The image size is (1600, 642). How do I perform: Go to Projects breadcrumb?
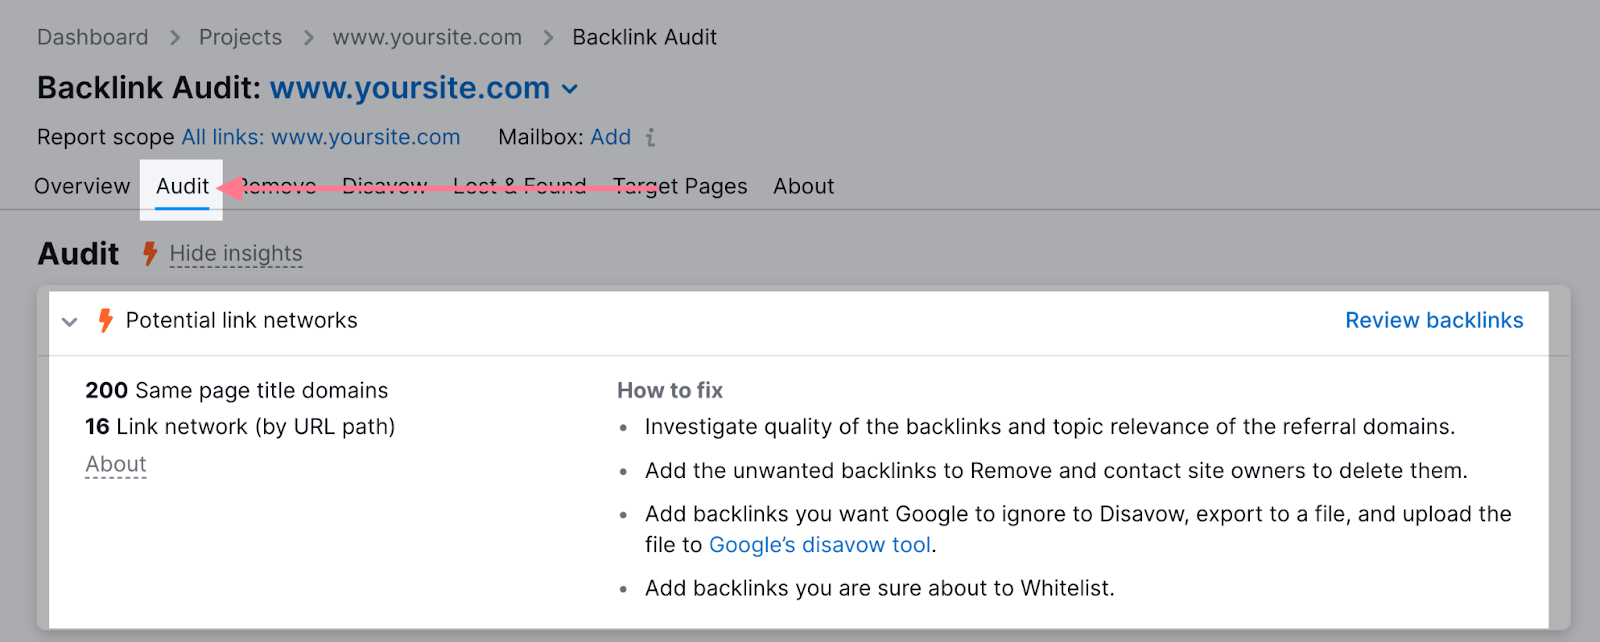click(240, 38)
